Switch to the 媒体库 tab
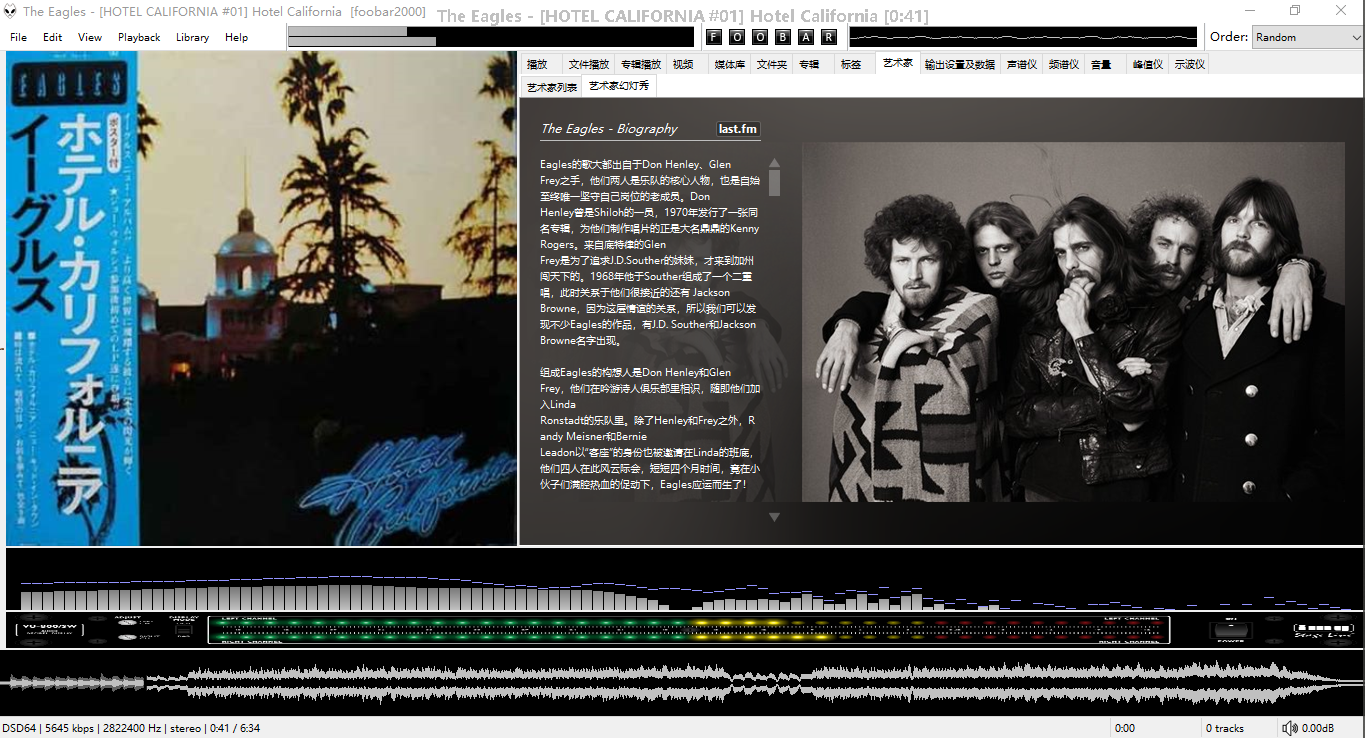Image resolution: width=1365 pixels, height=738 pixels. click(729, 64)
